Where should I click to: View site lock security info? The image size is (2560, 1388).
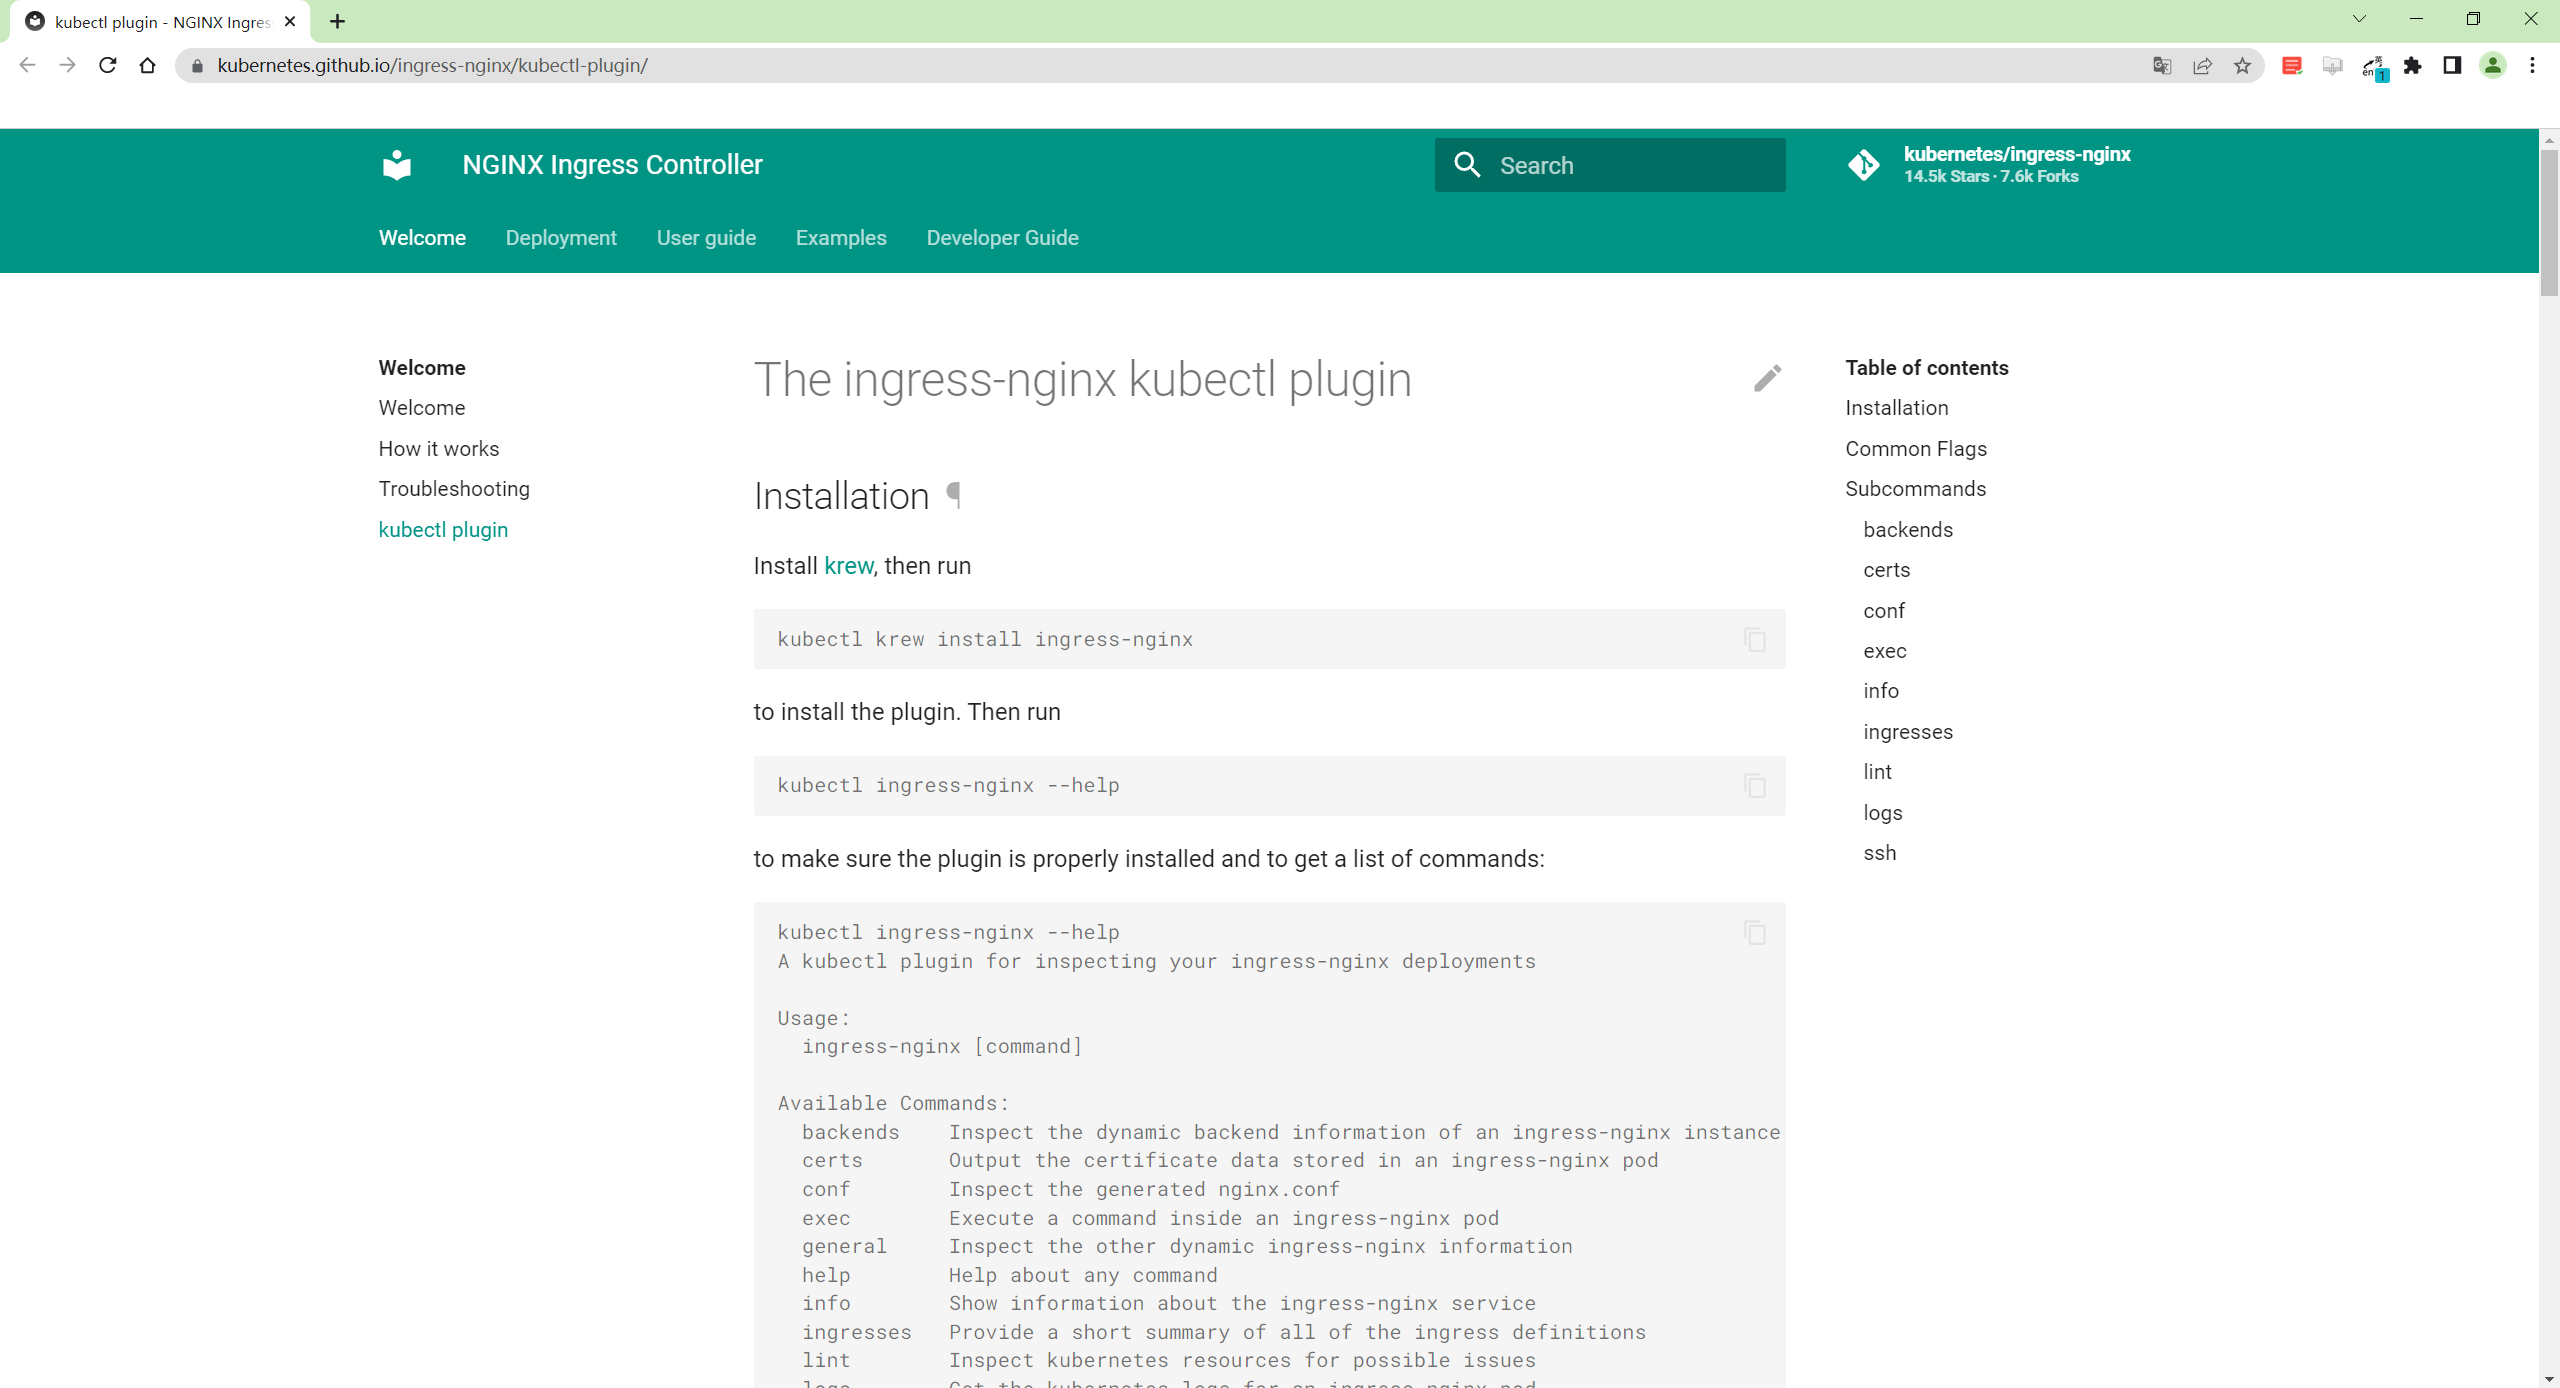tap(197, 66)
